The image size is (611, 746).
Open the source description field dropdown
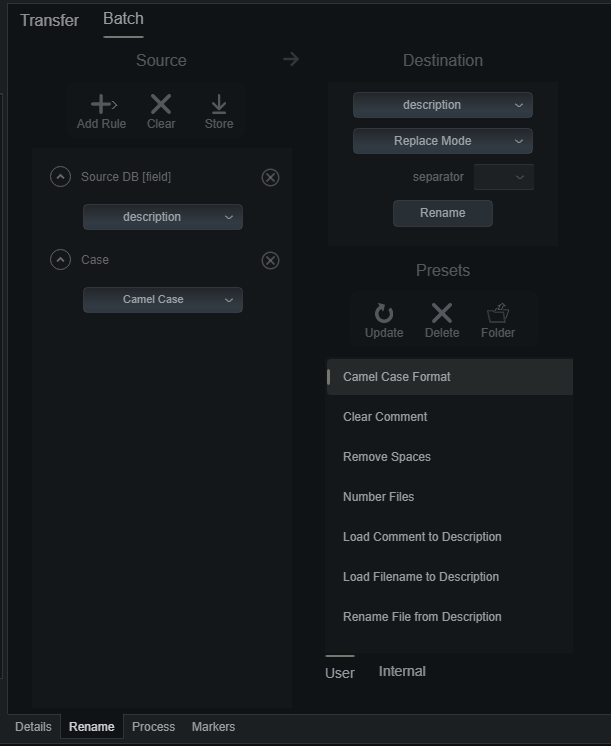click(x=163, y=217)
